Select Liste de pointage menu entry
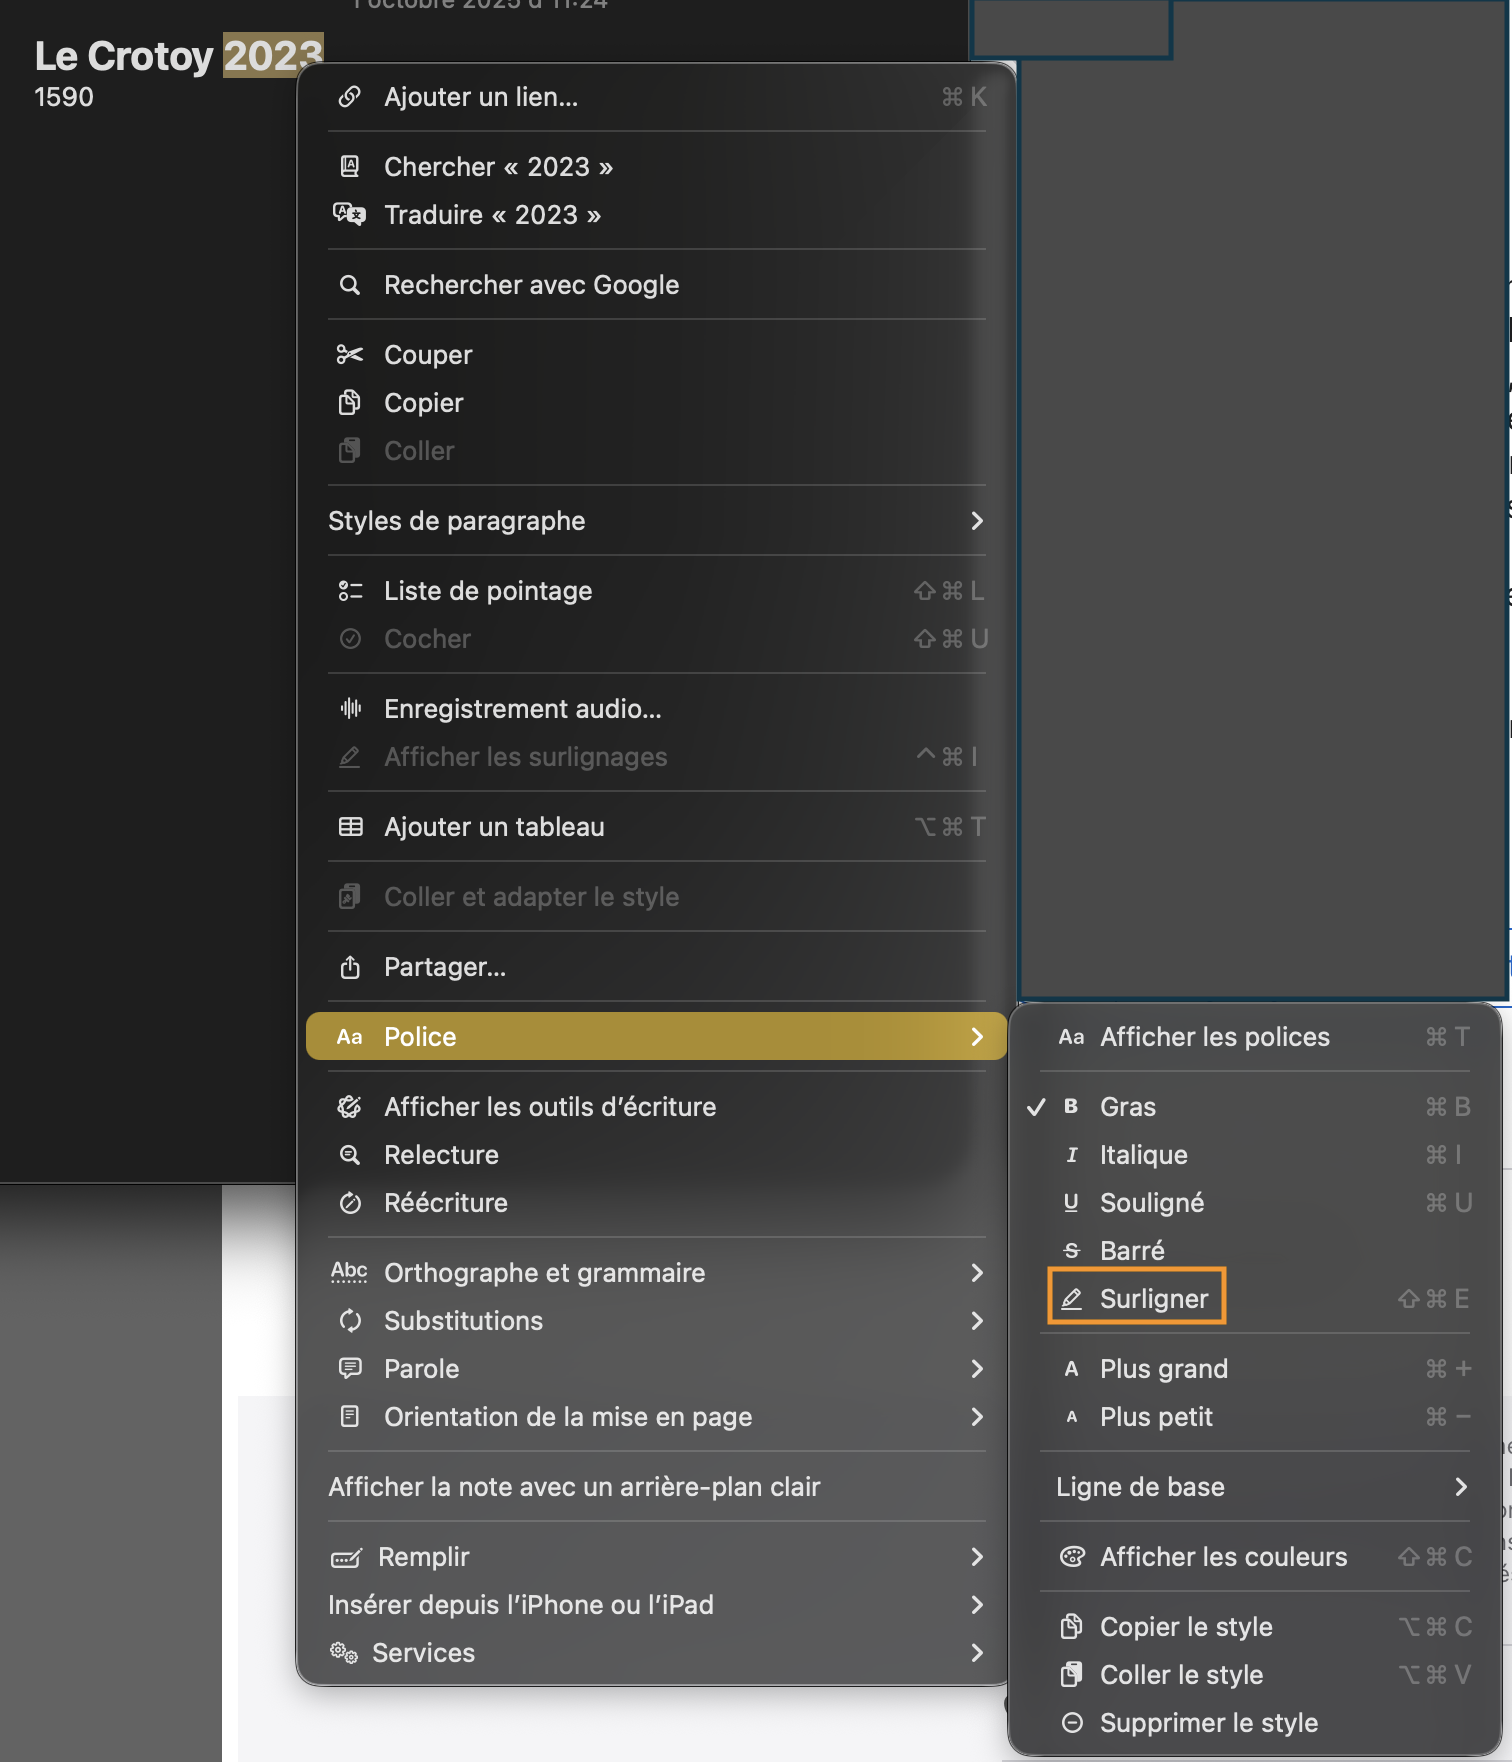 coord(488,591)
